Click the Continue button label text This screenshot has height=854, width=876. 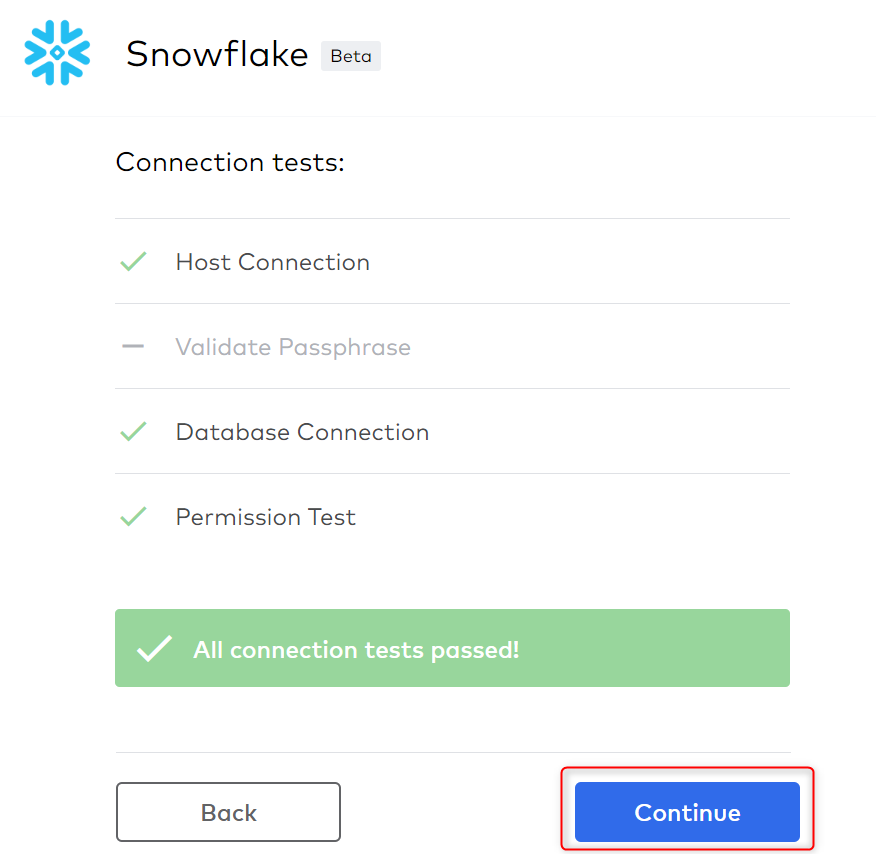pos(687,813)
